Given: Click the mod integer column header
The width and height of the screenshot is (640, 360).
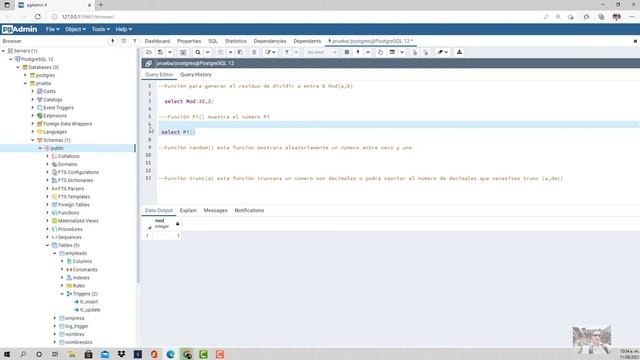Looking at the screenshot, I should tap(167, 224).
